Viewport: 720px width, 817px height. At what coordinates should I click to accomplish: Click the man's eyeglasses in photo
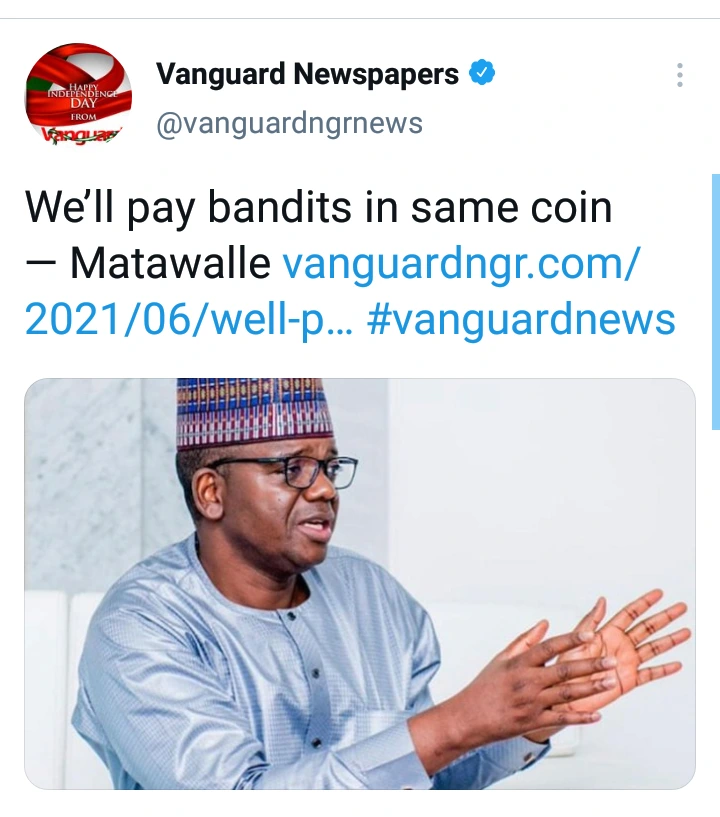[288, 471]
